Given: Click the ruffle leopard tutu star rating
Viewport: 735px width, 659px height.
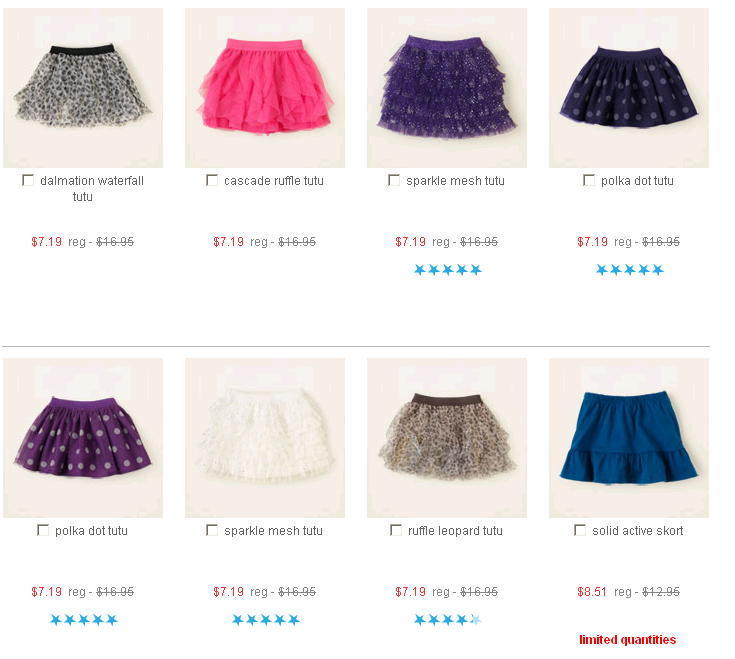Looking at the screenshot, I should coord(448,620).
